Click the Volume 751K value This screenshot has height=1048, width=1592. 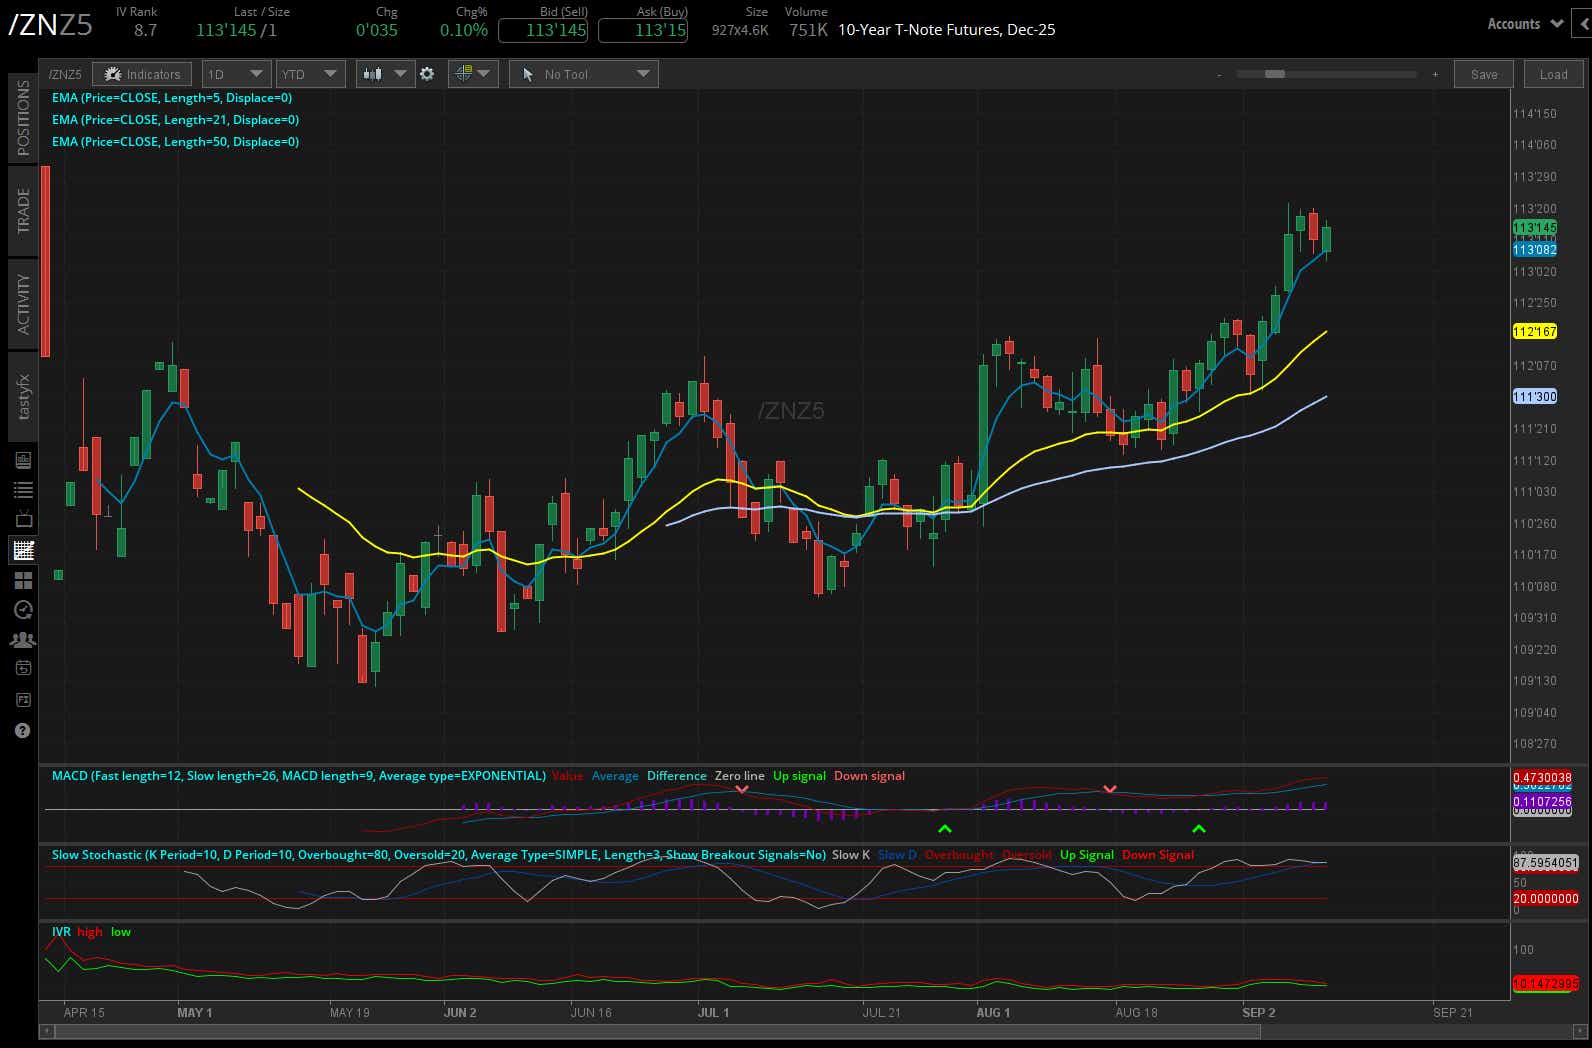(808, 30)
